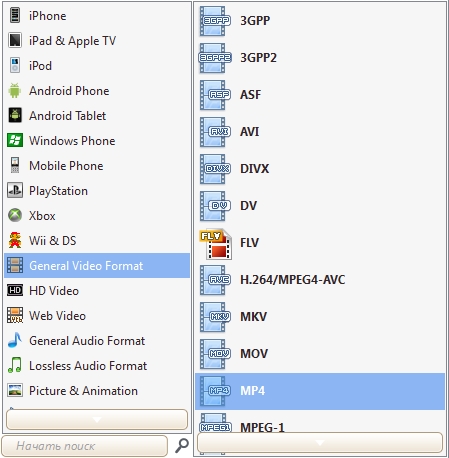The width and height of the screenshot is (449, 458).
Task: Choose the Android Phone category
Action: click(x=97, y=91)
